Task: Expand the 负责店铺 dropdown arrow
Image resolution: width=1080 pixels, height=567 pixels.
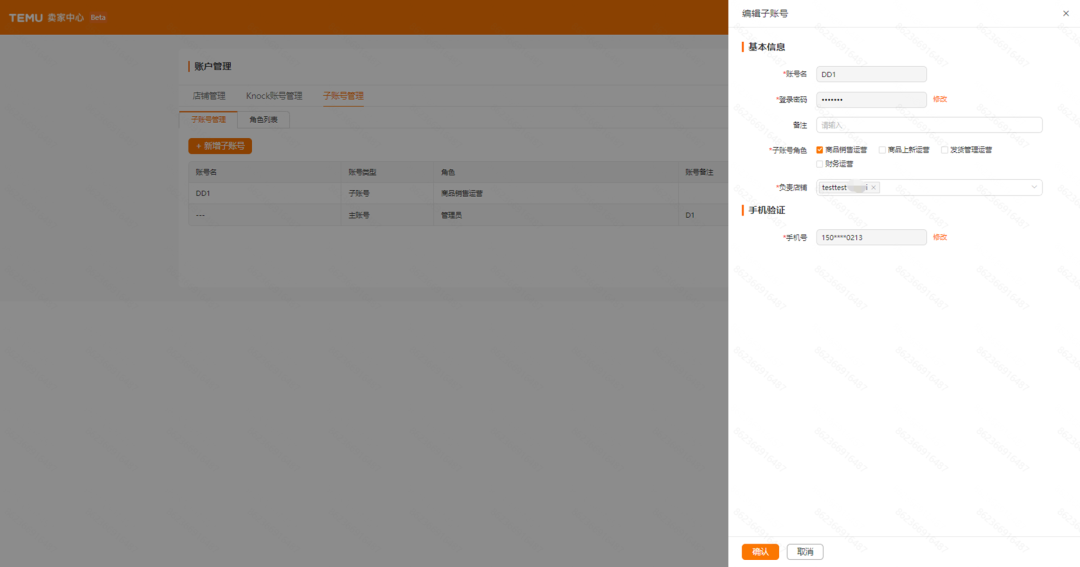Action: [1033, 187]
